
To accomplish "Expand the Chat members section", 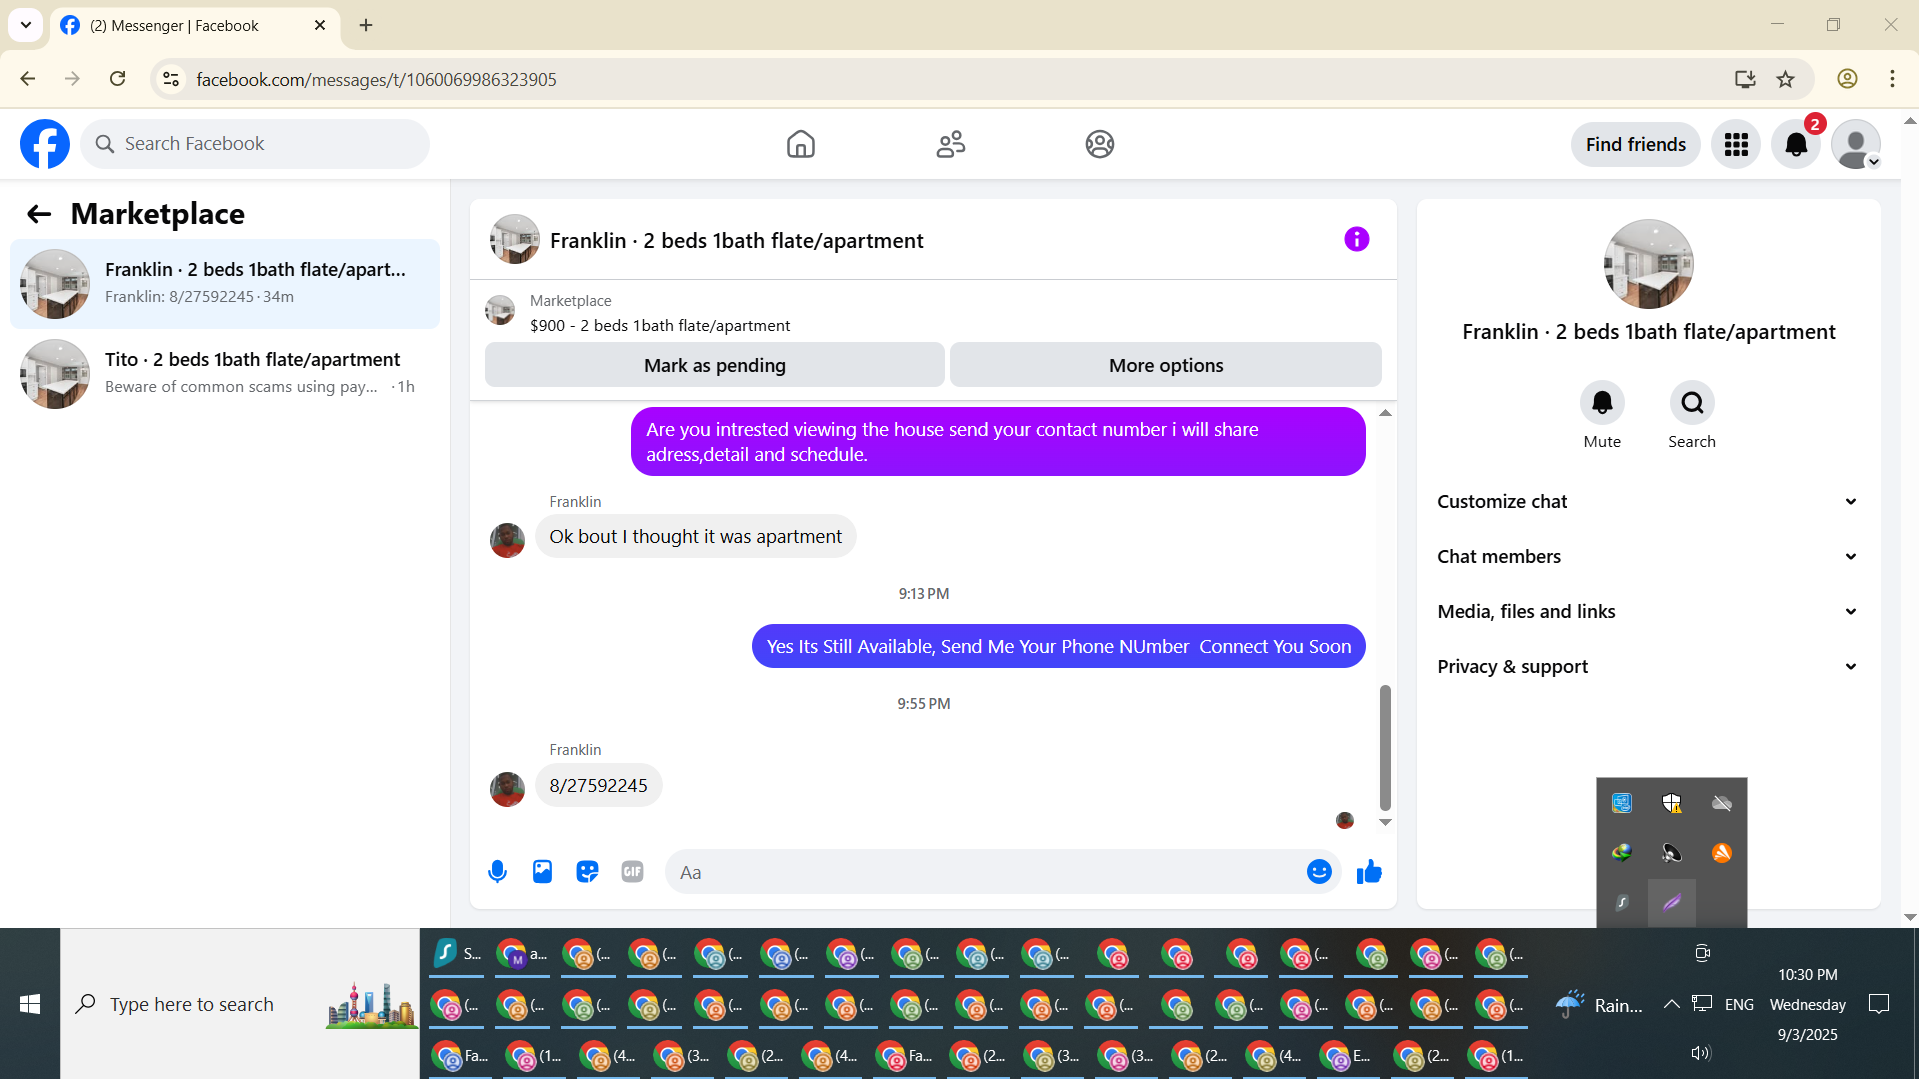I will 1648,557.
